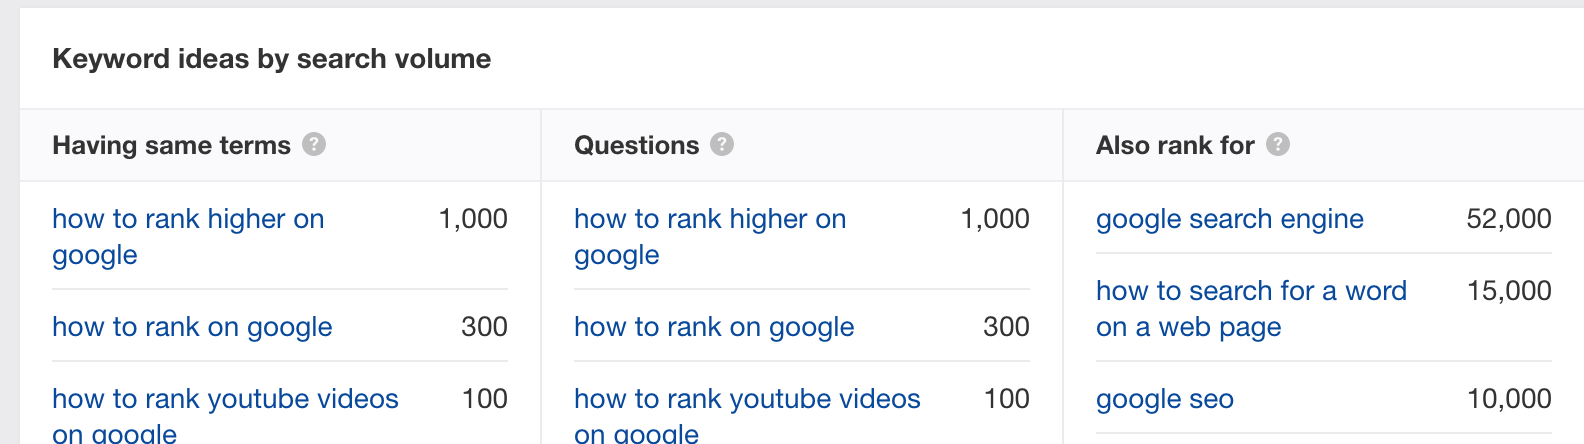Click the help icon beside Having same terms
The height and width of the screenshot is (444, 1584).
(314, 145)
